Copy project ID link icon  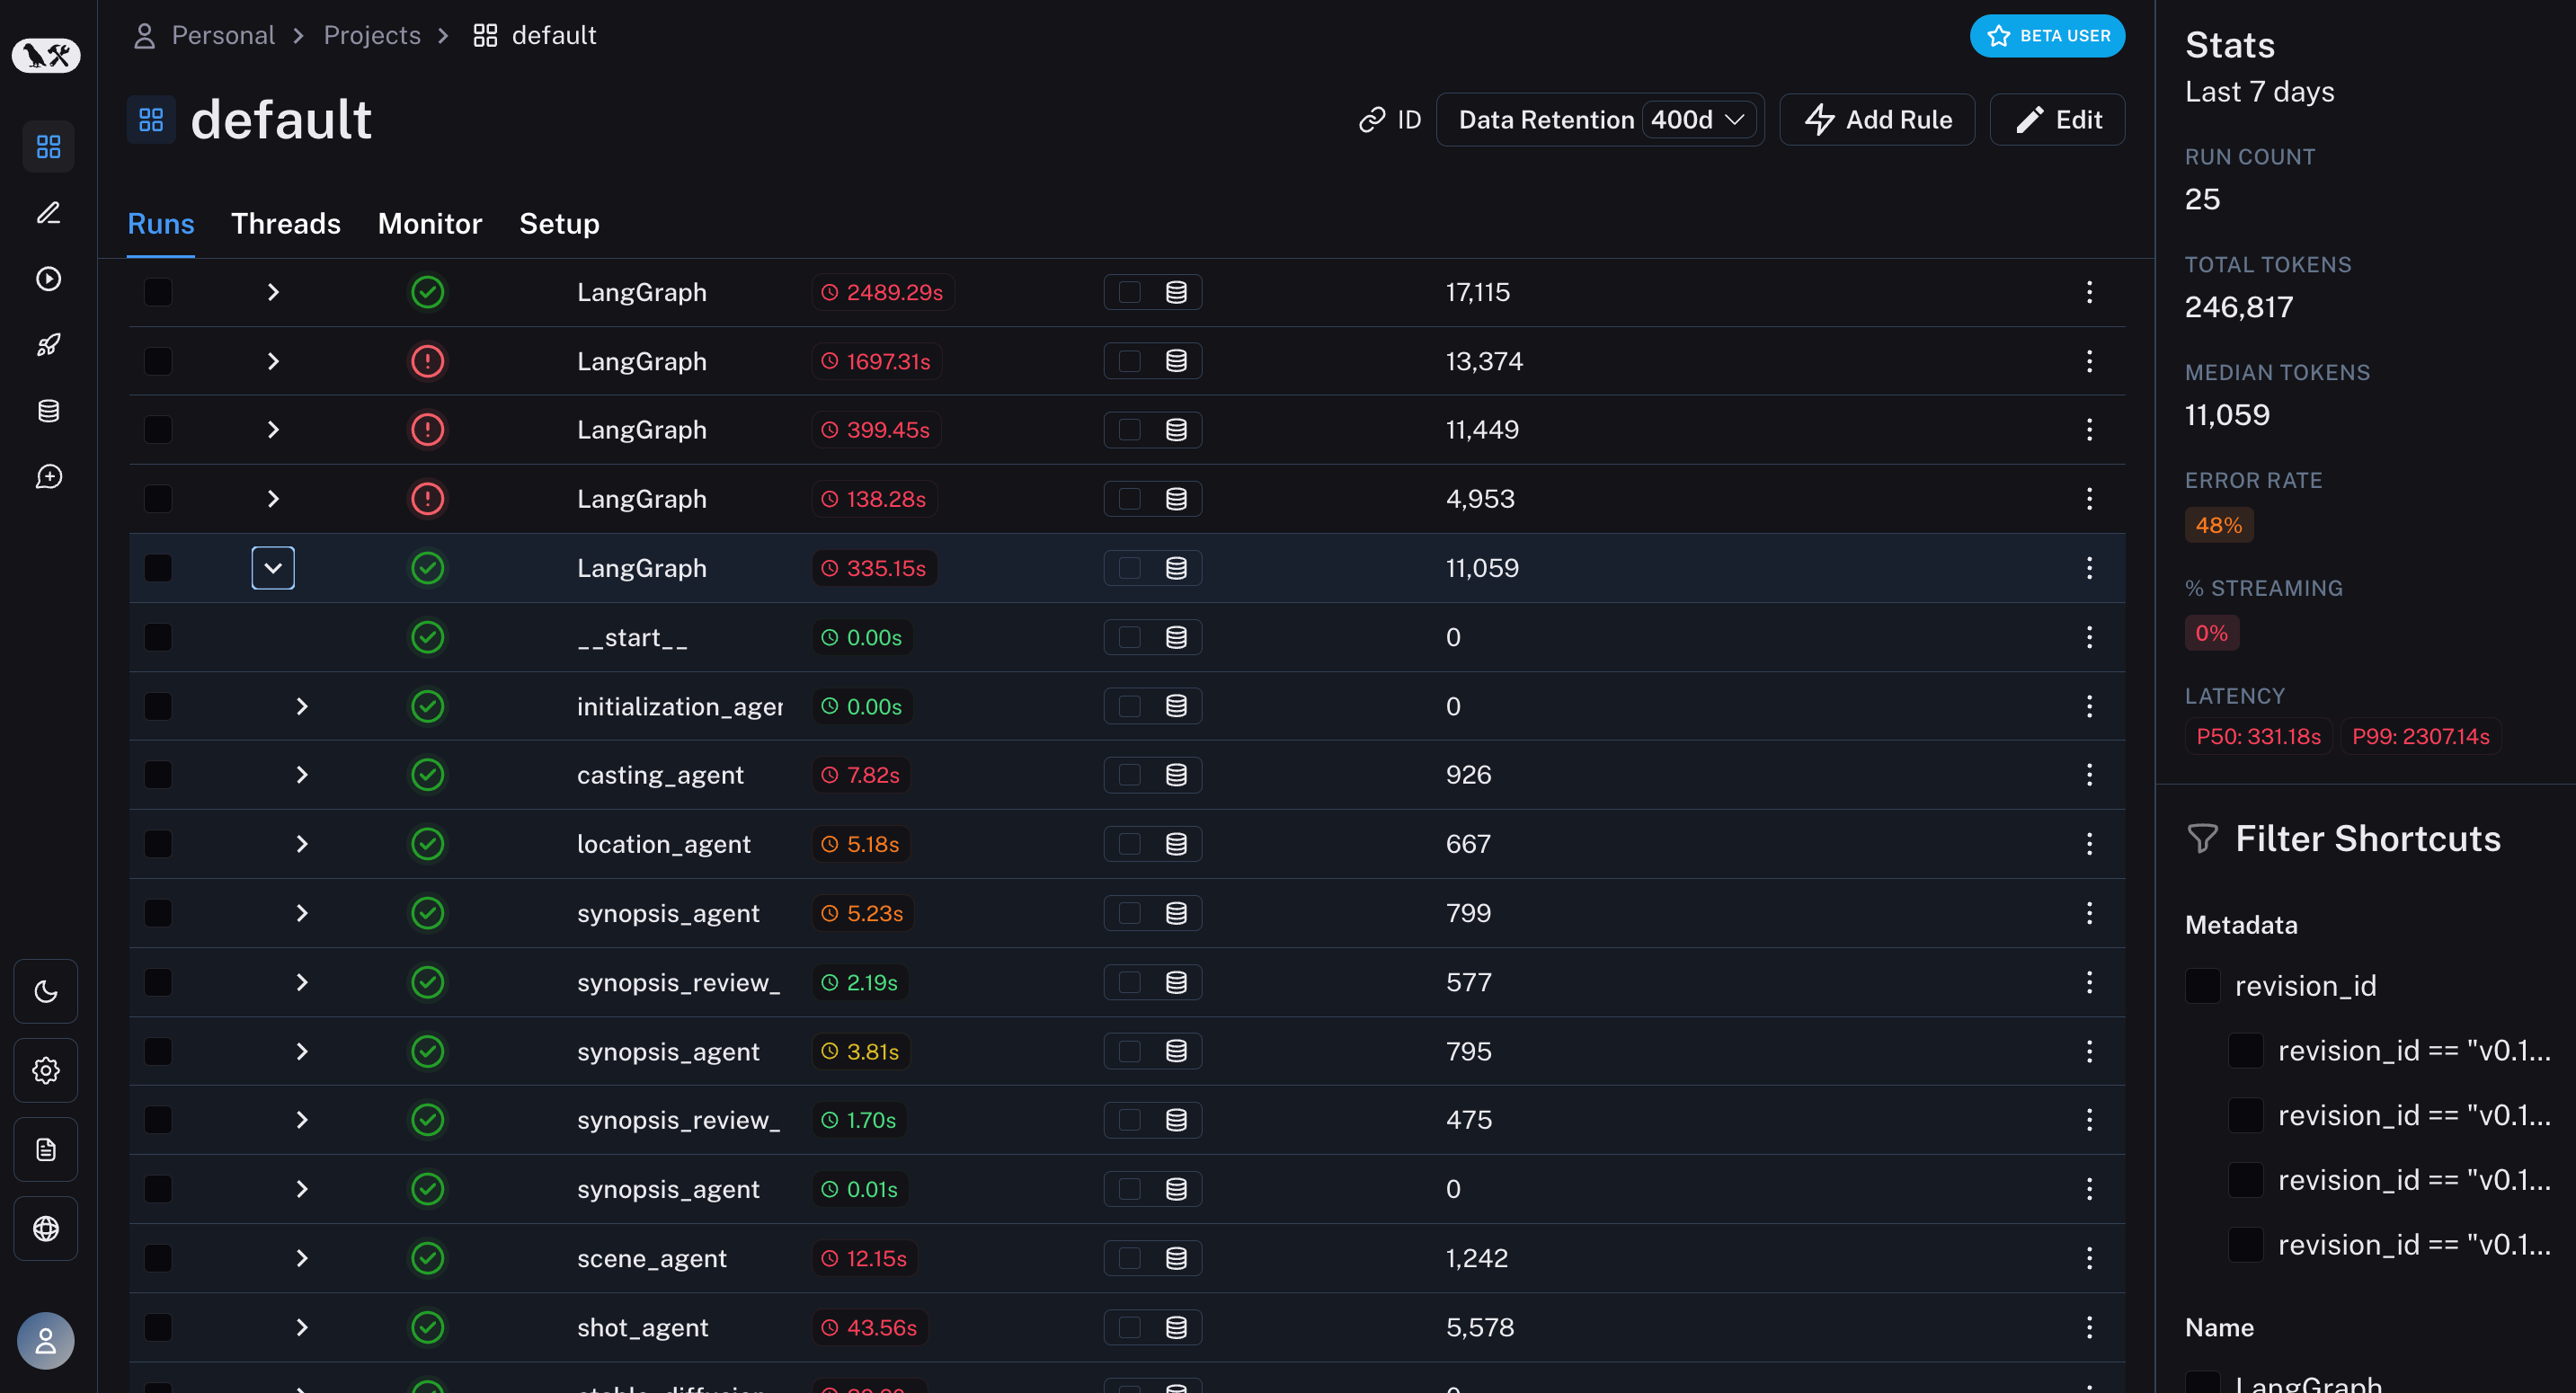(x=1371, y=120)
